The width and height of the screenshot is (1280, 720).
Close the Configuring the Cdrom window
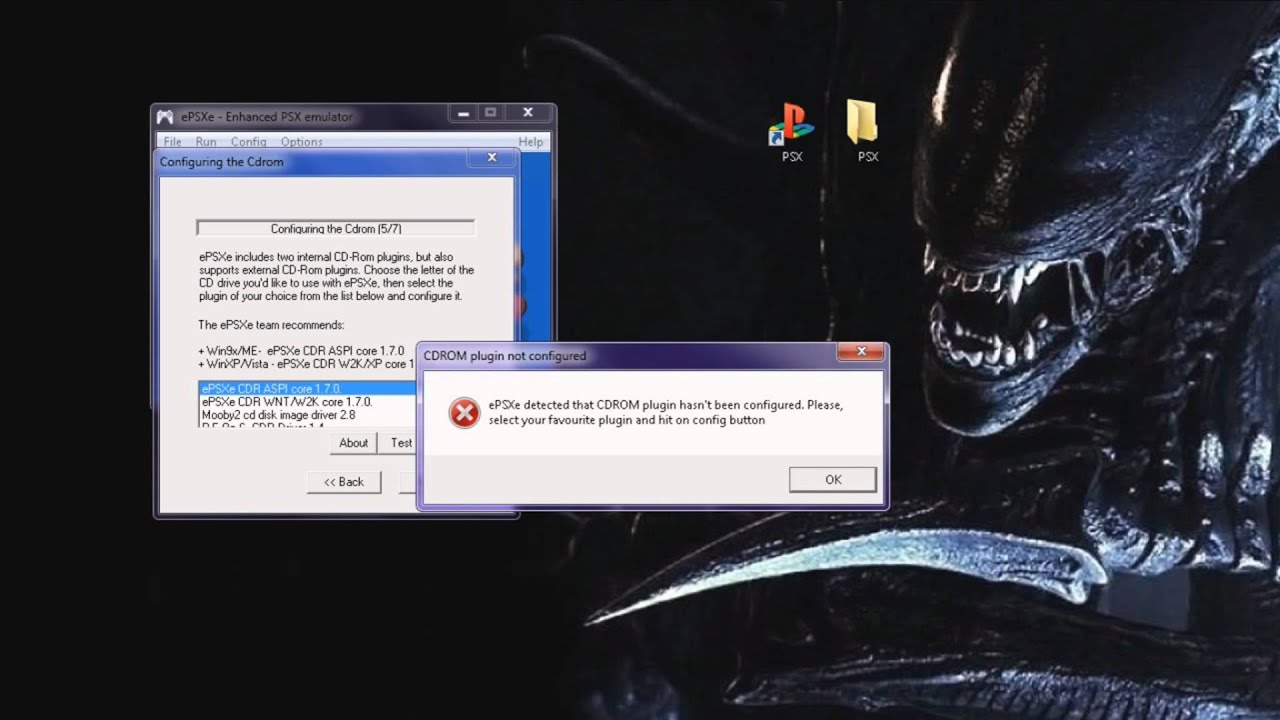pyautogui.click(x=491, y=158)
